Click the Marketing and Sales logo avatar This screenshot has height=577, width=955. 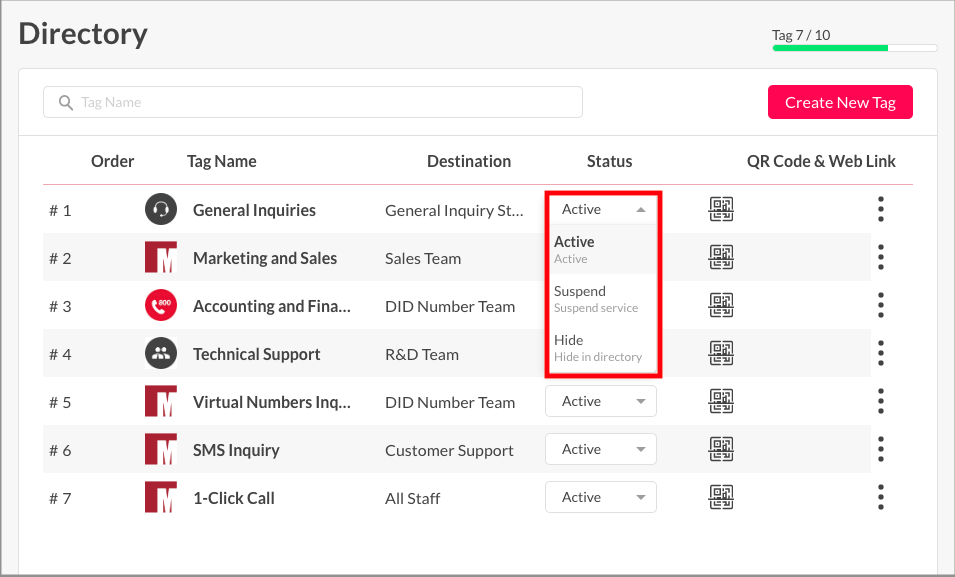(161, 257)
